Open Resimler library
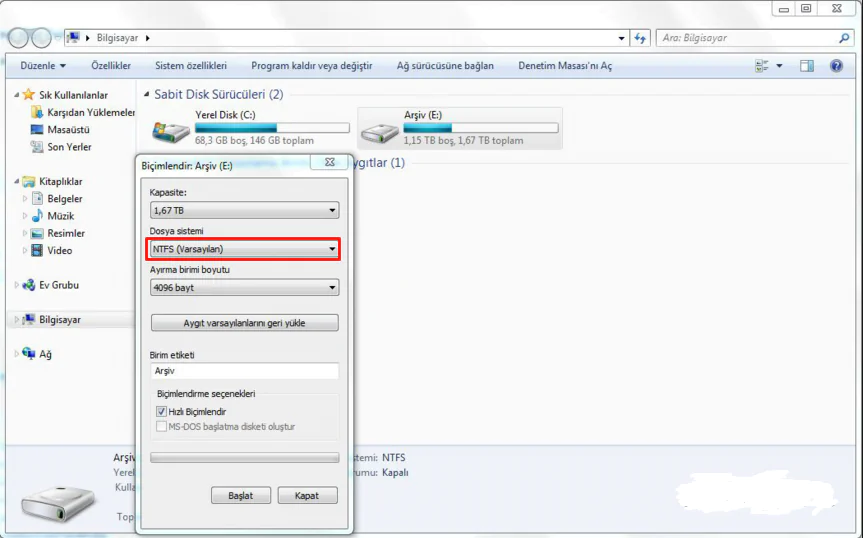 [58, 233]
